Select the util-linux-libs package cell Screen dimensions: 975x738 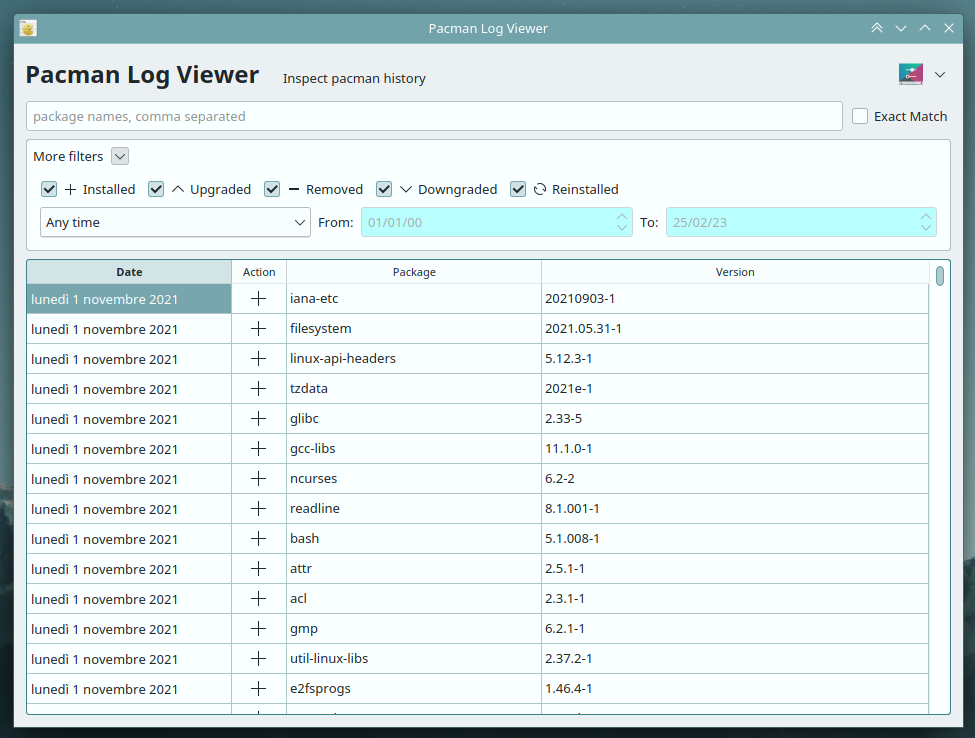(x=414, y=658)
